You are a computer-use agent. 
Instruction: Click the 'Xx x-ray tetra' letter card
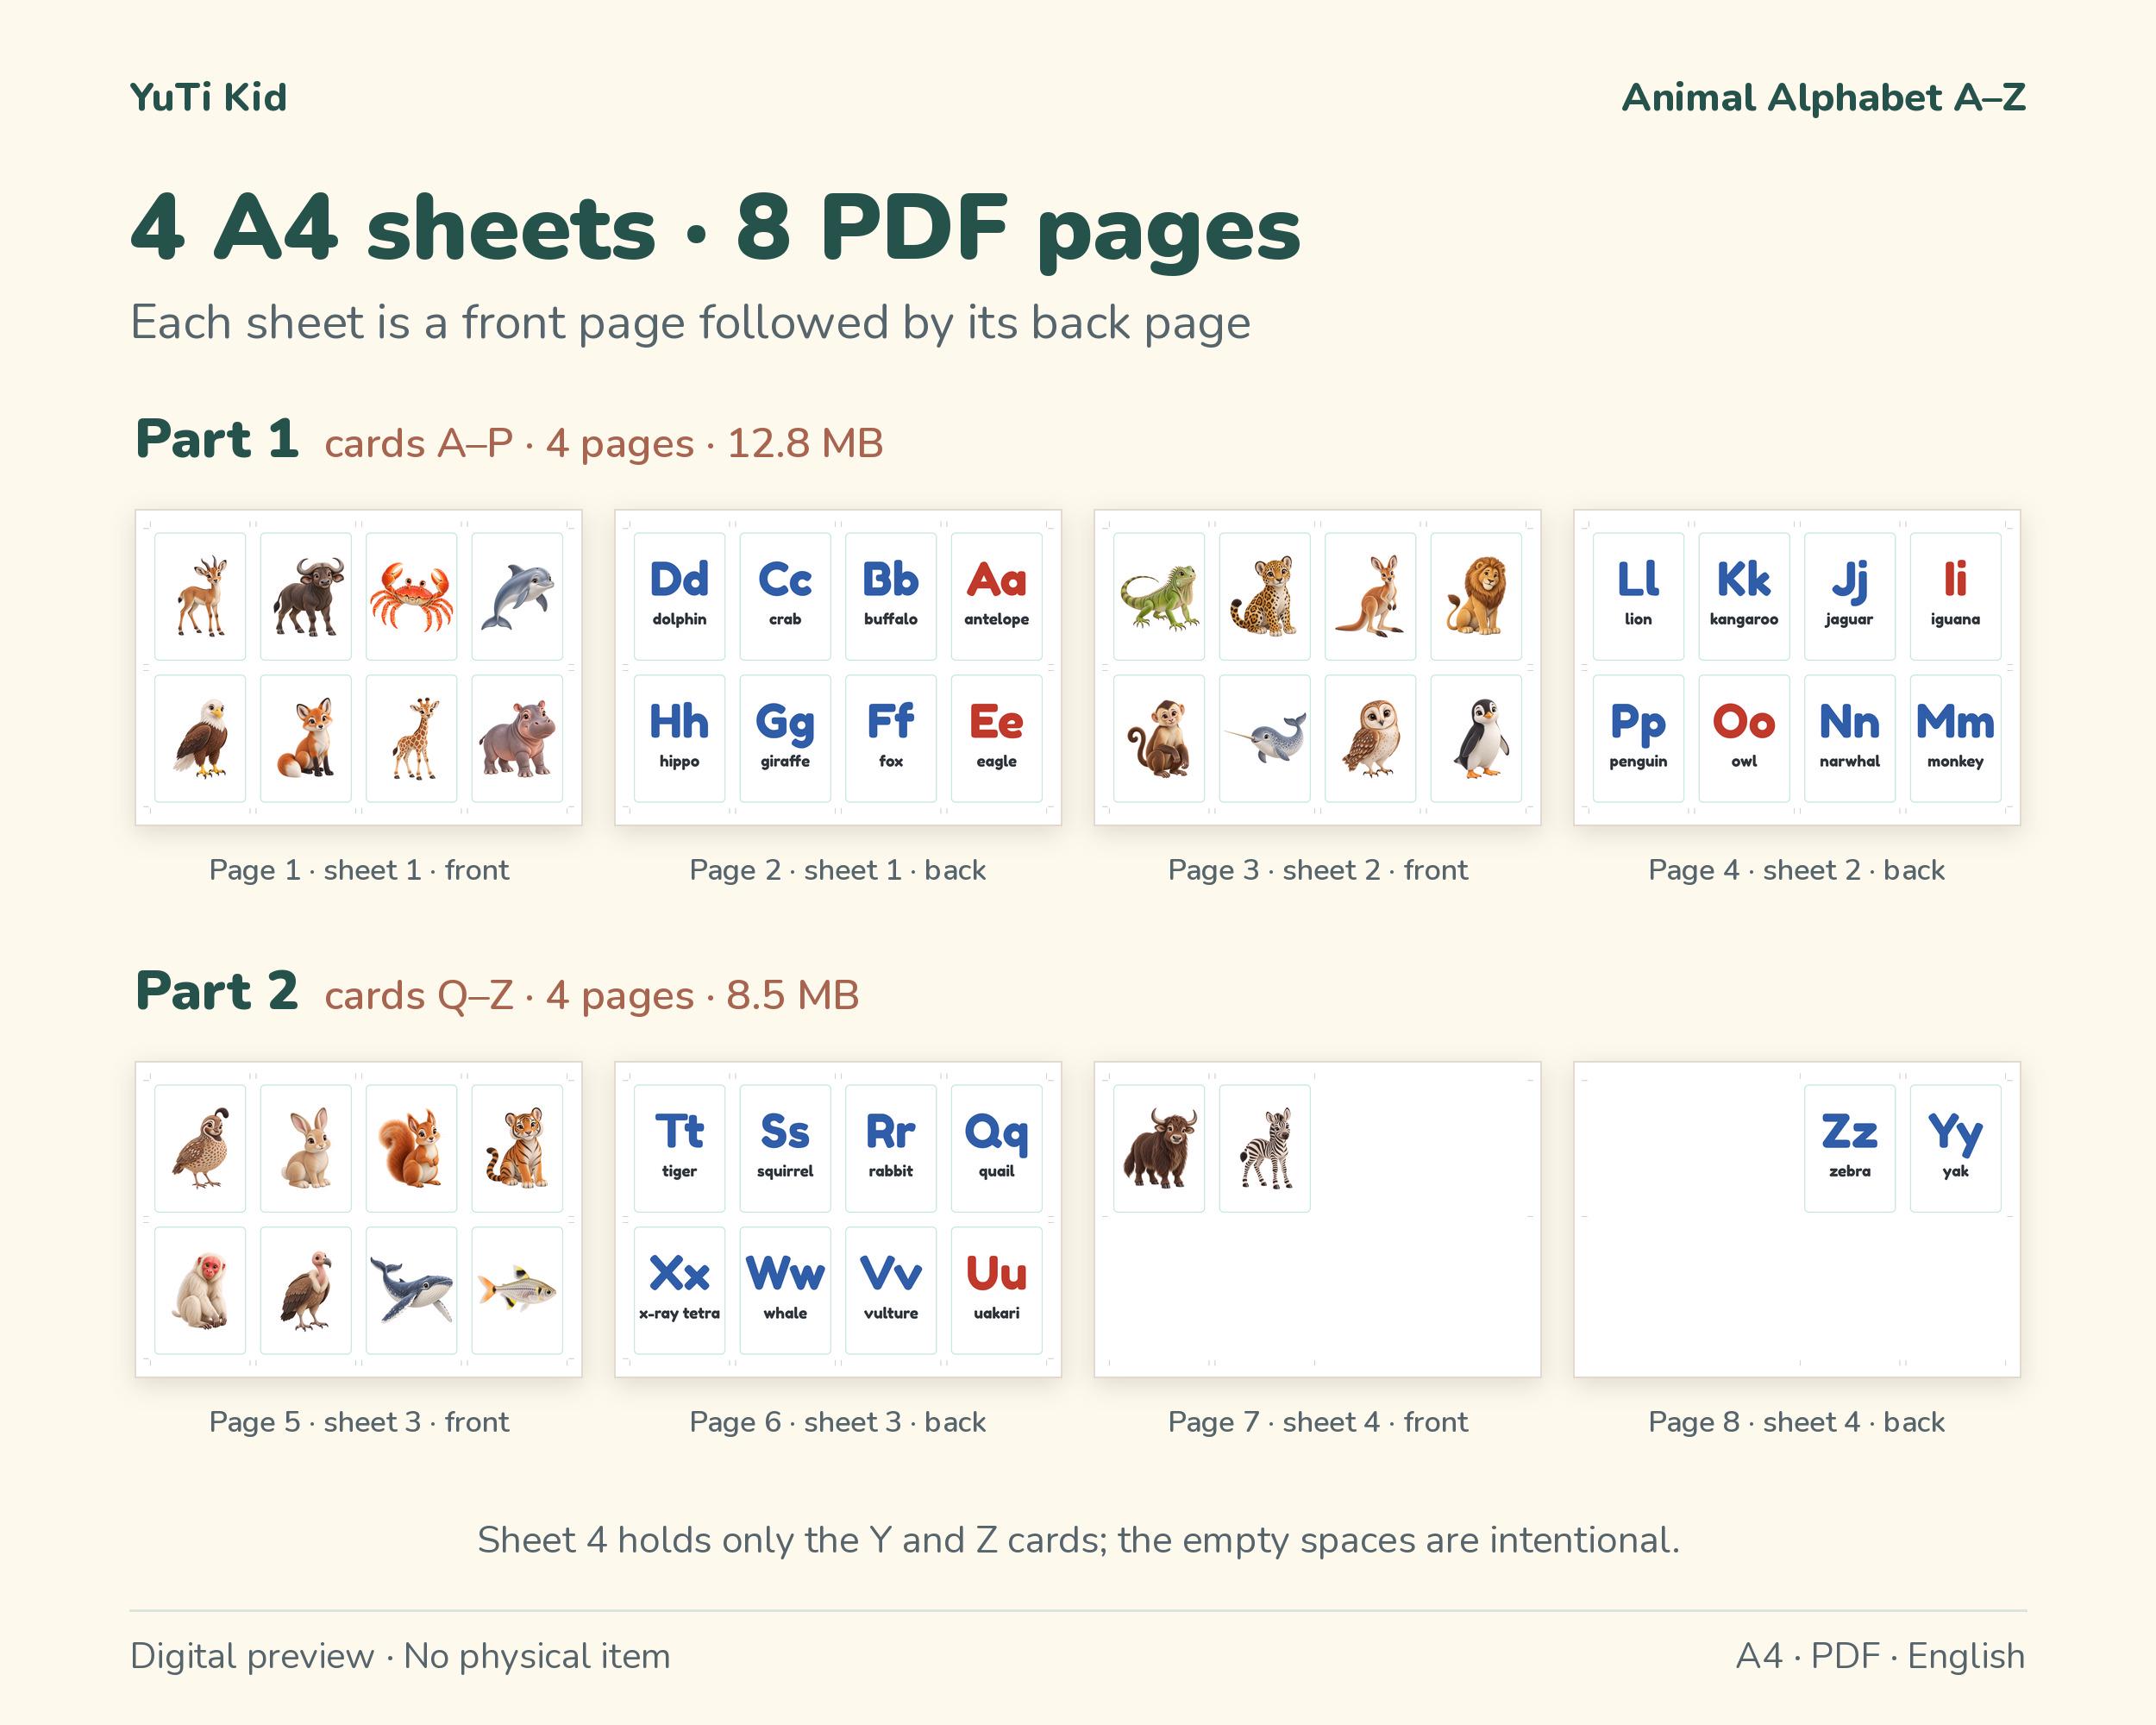[x=679, y=1290]
